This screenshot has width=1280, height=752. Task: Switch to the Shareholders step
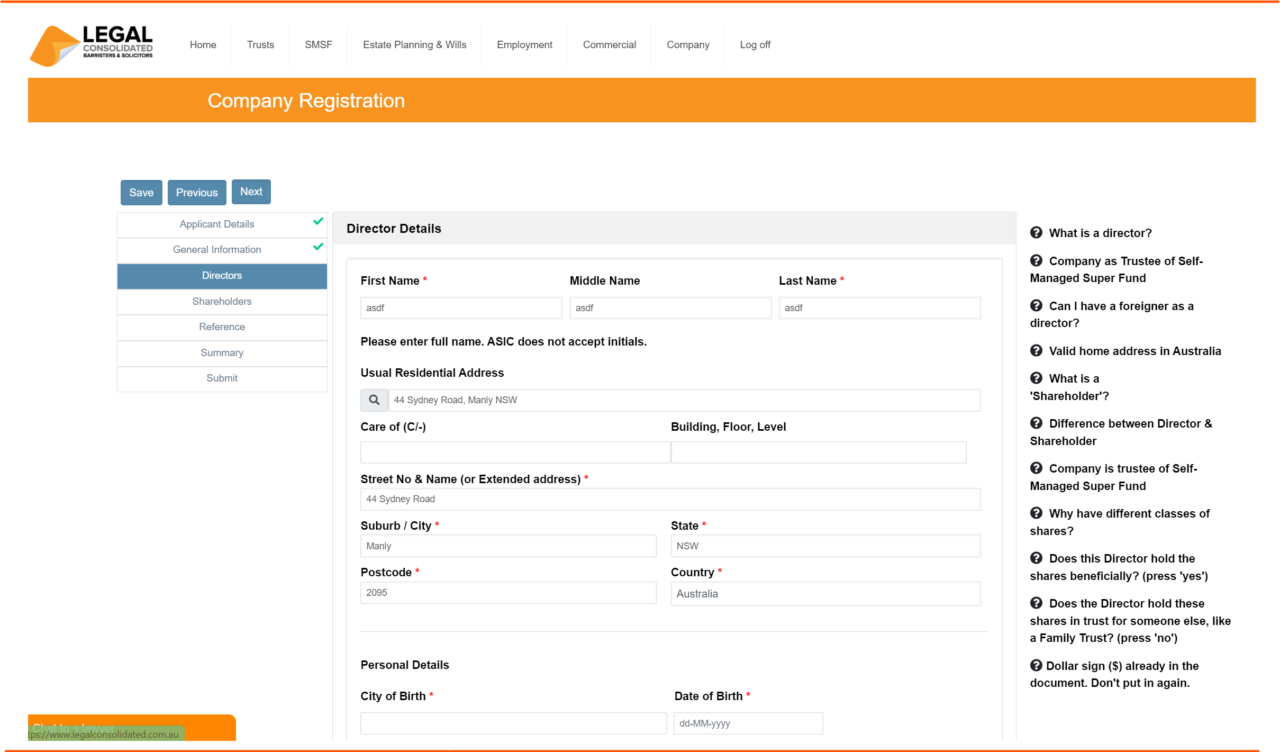[x=221, y=301]
